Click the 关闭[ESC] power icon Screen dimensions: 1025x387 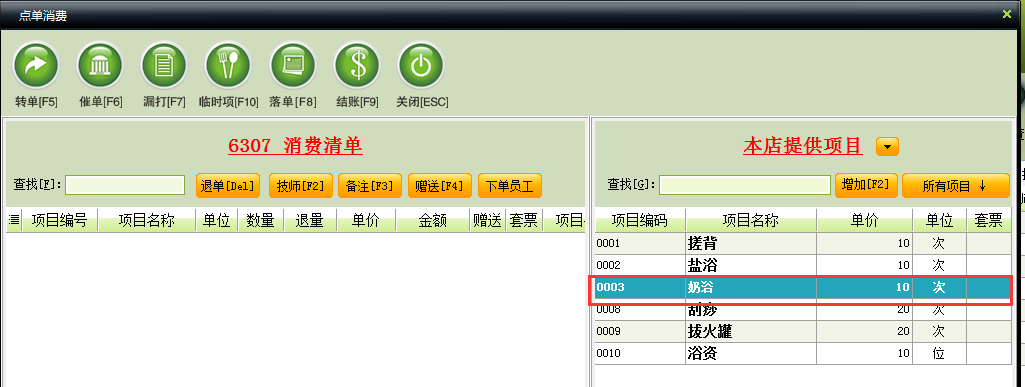click(421, 65)
